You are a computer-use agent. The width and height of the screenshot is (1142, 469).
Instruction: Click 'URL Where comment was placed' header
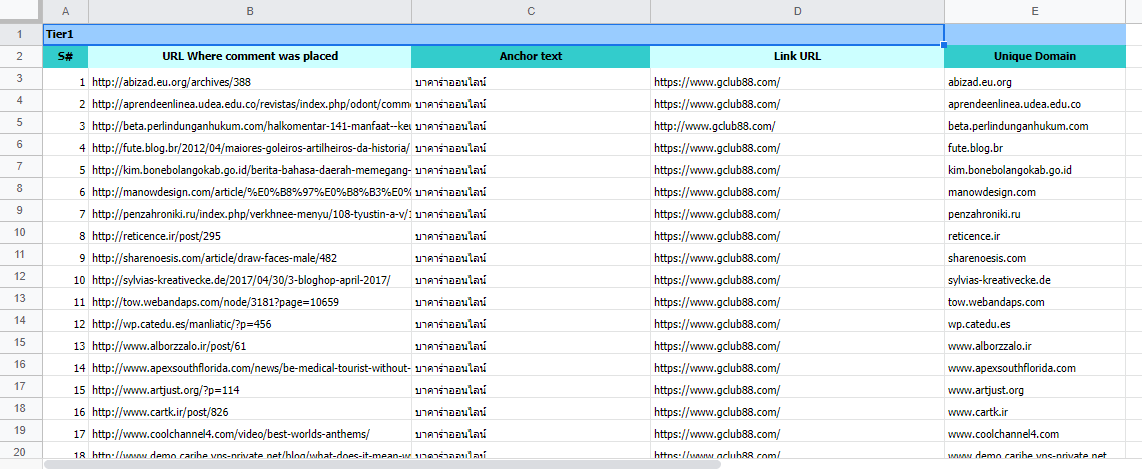click(249, 56)
